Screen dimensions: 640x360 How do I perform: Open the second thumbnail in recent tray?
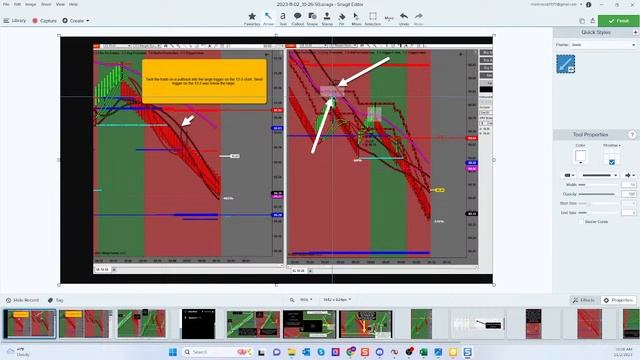pos(85,324)
